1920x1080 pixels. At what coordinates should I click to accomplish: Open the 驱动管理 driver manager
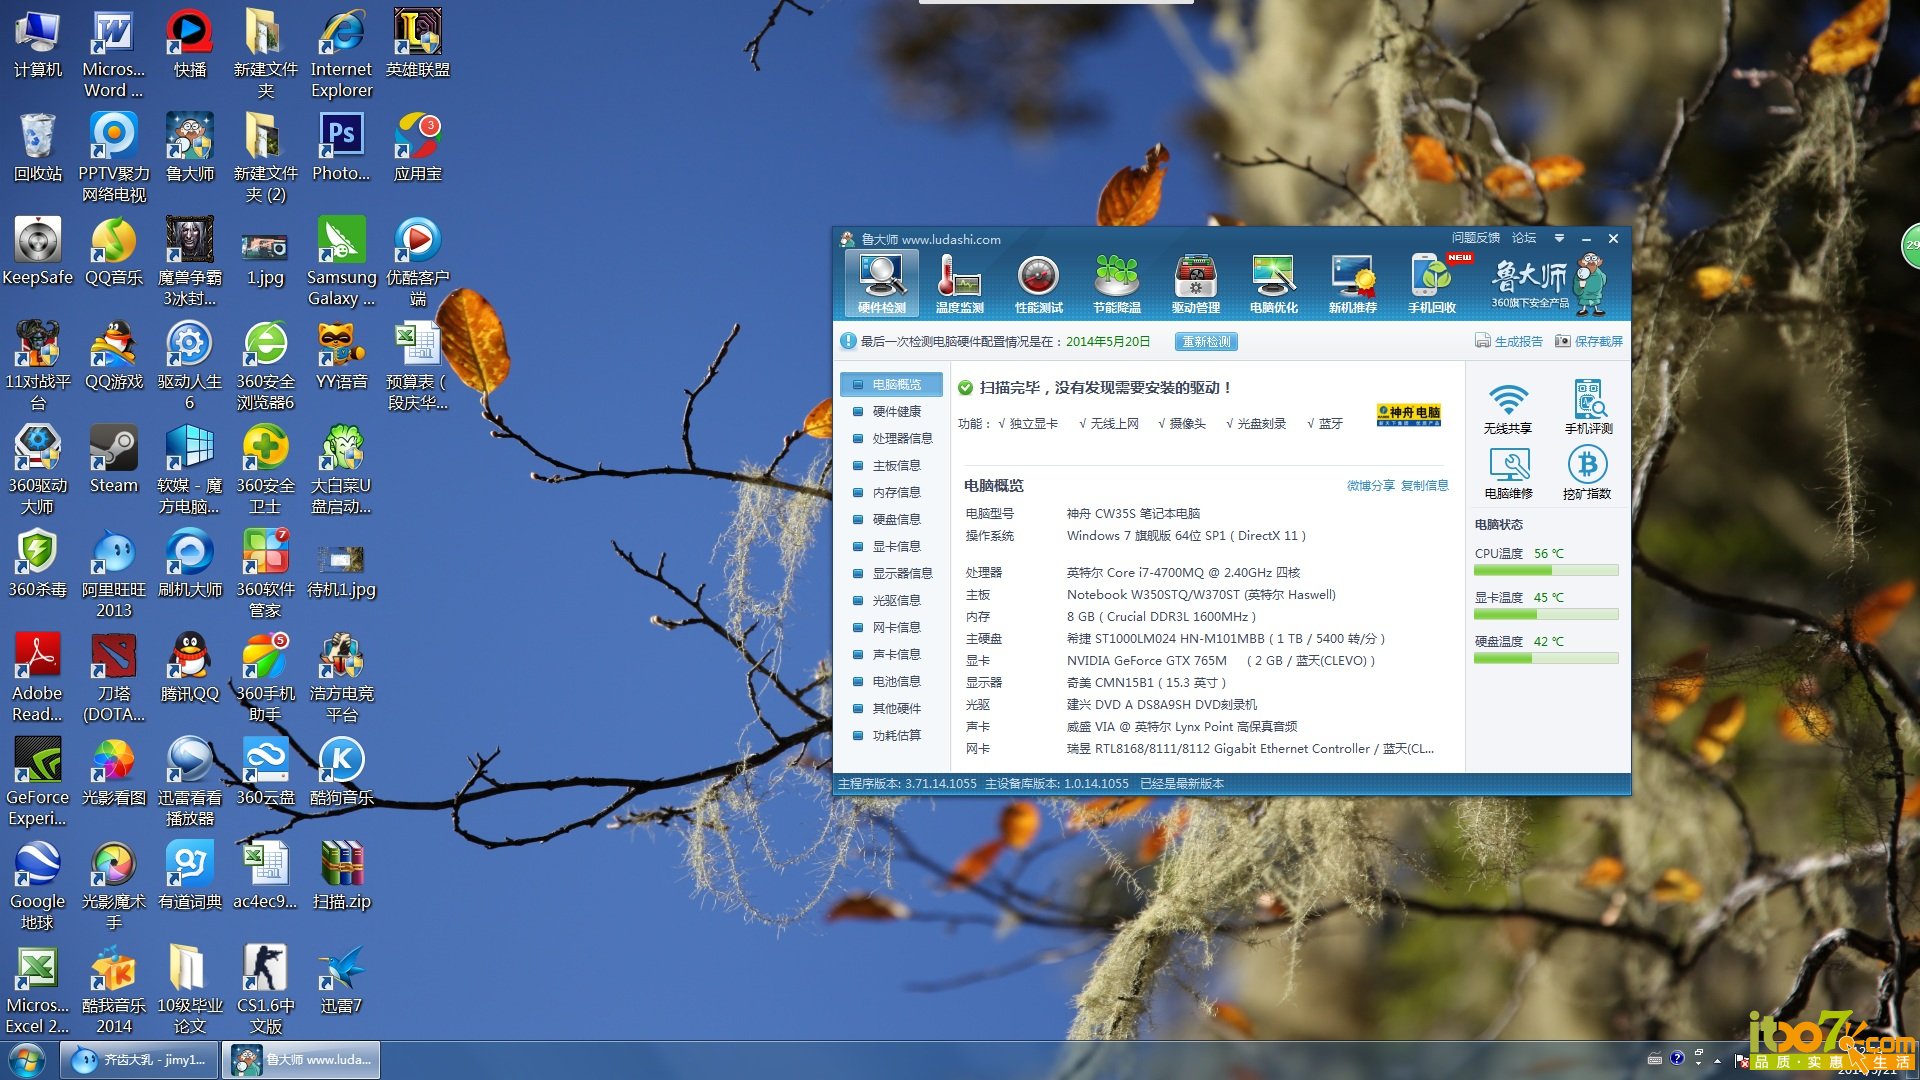coord(1196,283)
